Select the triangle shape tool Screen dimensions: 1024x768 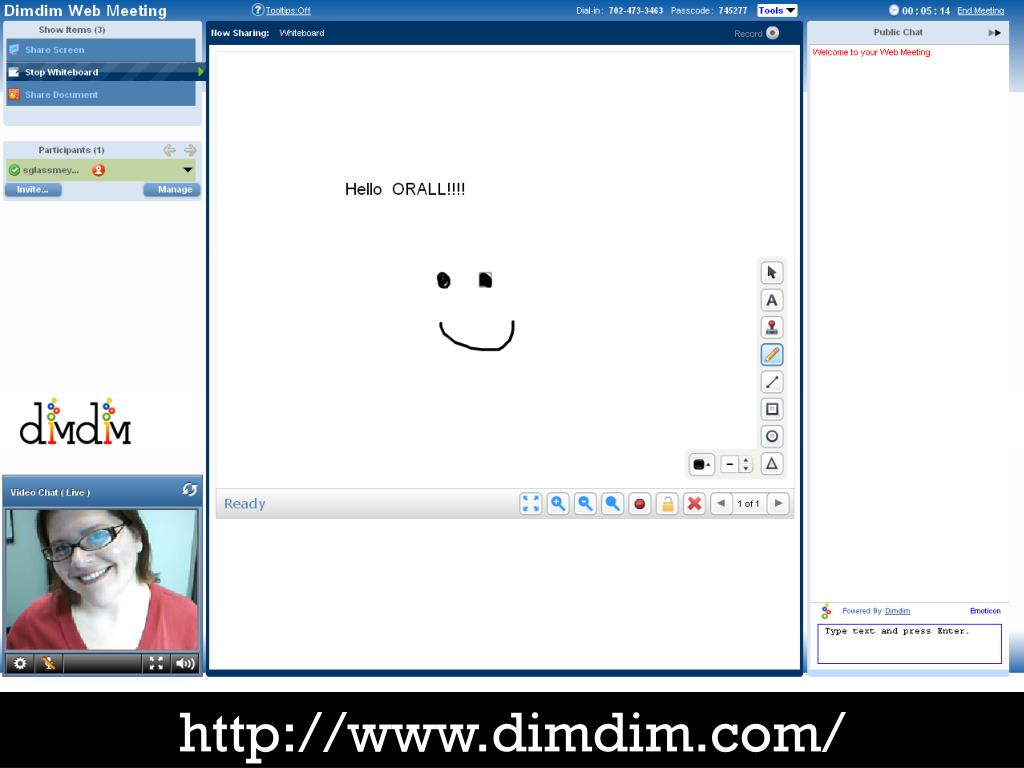coord(771,464)
